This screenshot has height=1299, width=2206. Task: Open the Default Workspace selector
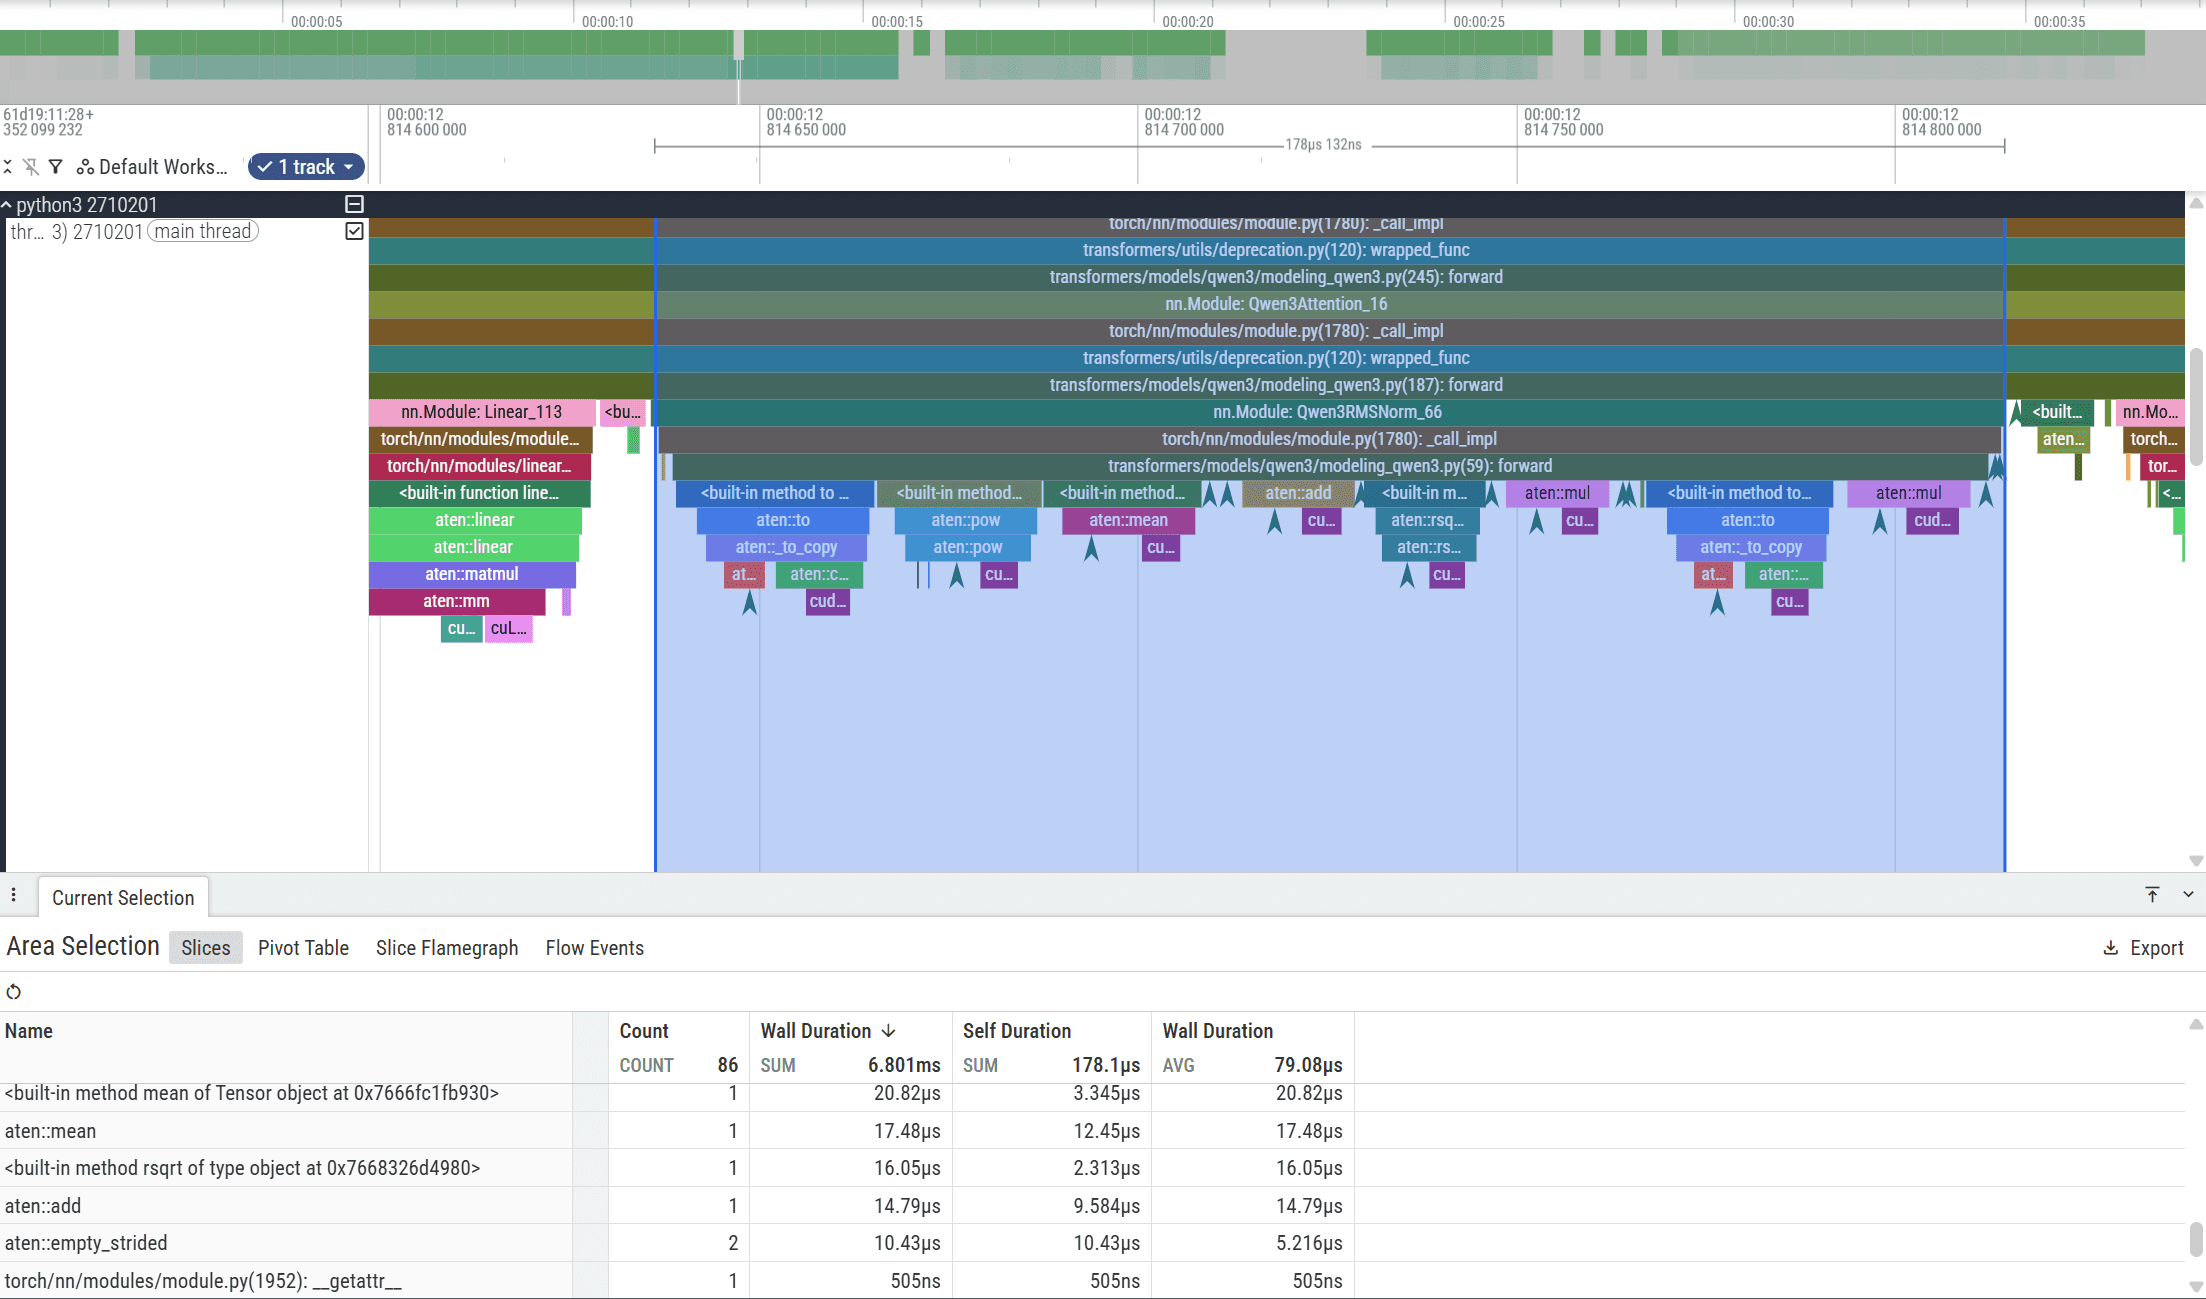(x=153, y=167)
